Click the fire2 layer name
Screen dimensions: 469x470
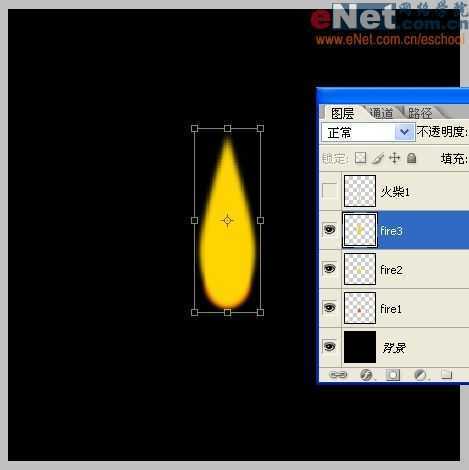point(392,270)
